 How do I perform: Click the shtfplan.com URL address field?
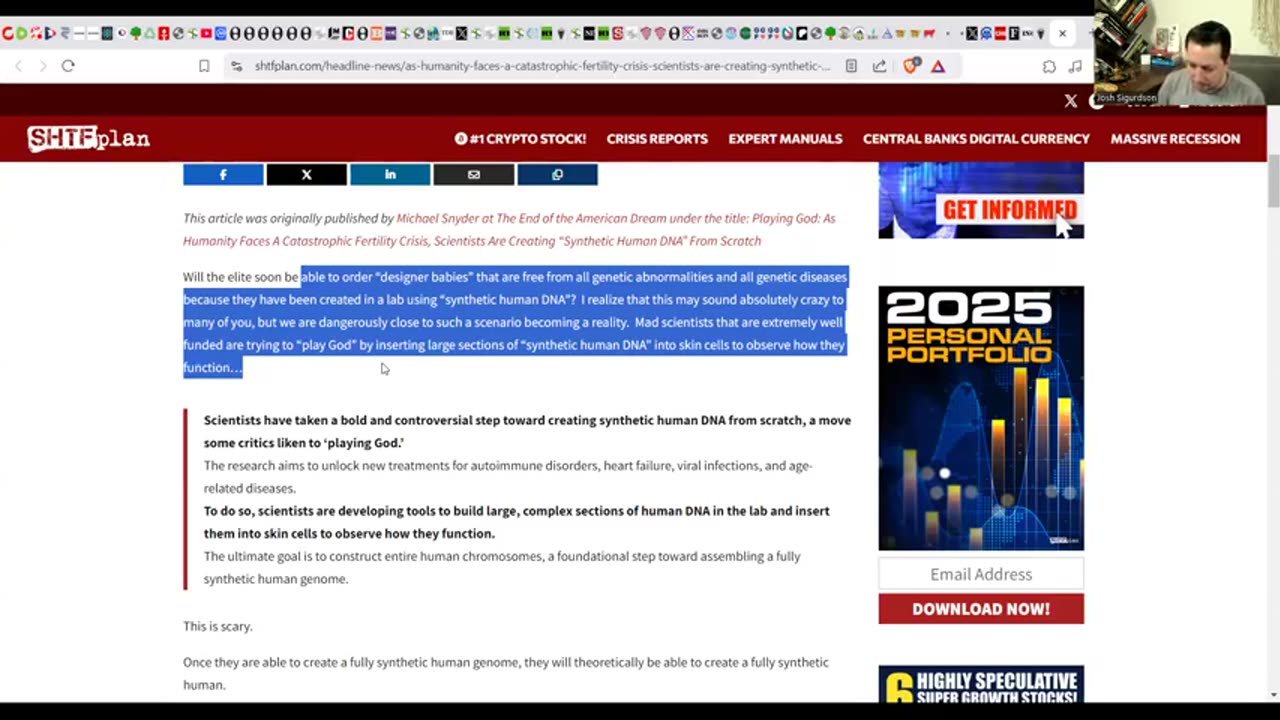tap(542, 66)
